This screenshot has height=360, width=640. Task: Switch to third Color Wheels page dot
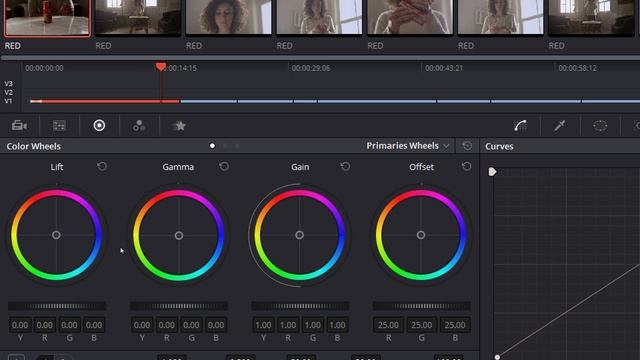click(238, 146)
